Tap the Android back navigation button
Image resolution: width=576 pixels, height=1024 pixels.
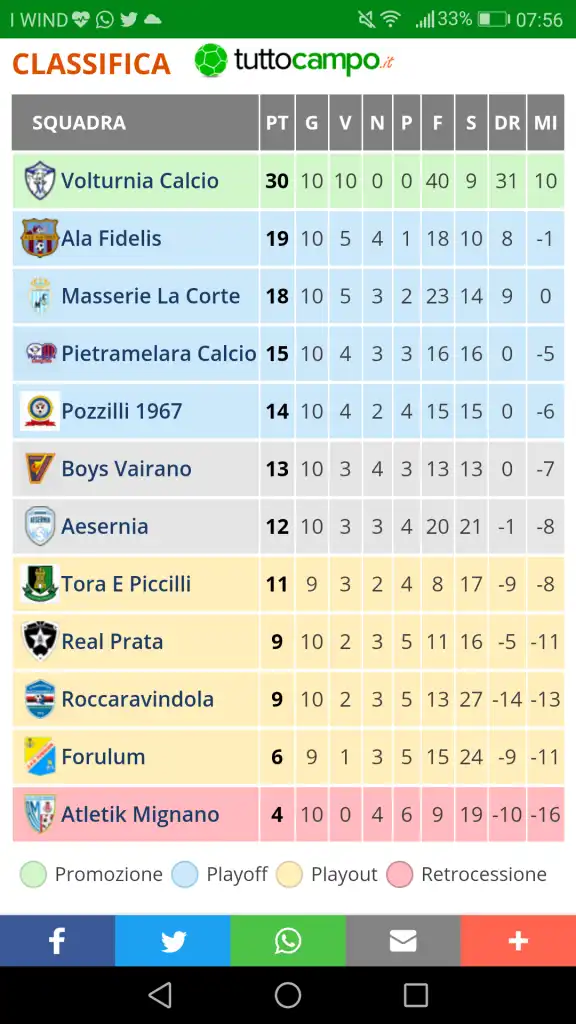[160, 995]
